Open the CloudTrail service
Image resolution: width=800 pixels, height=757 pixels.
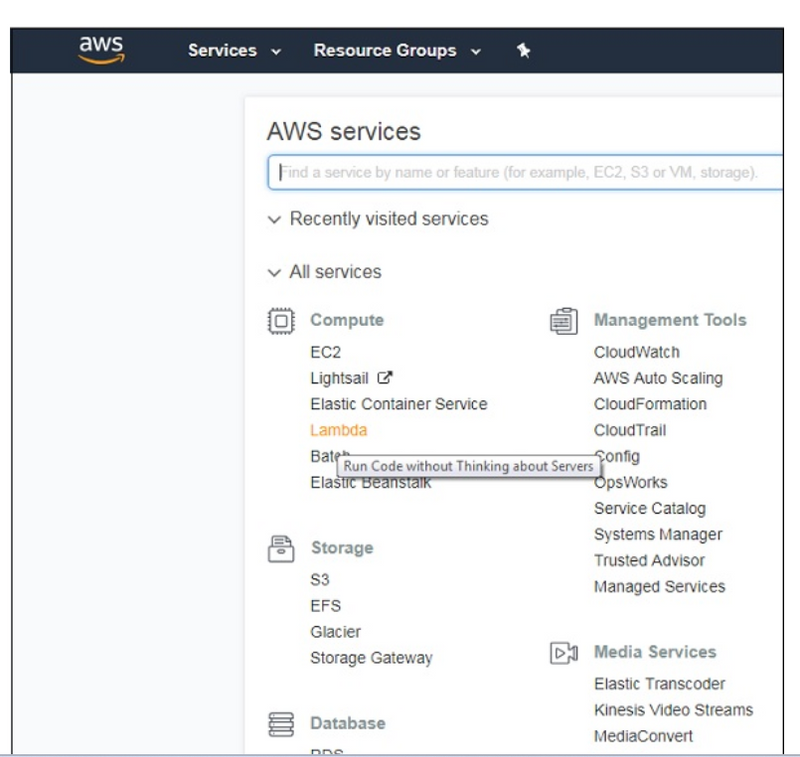coord(630,430)
